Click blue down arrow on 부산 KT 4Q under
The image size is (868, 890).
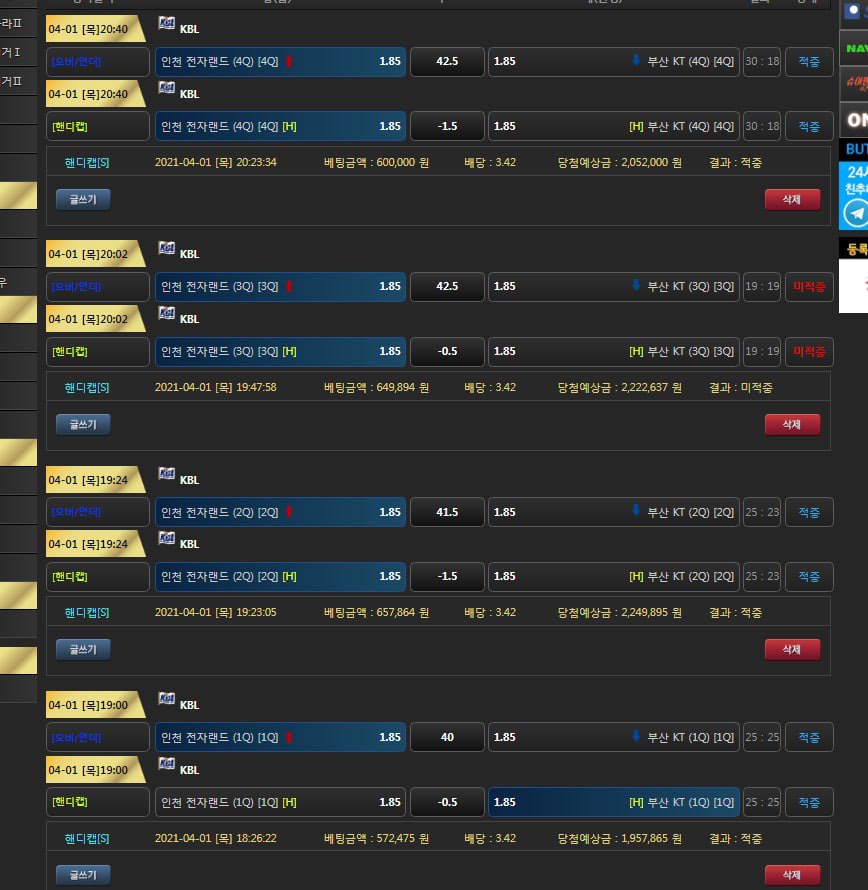pos(635,61)
